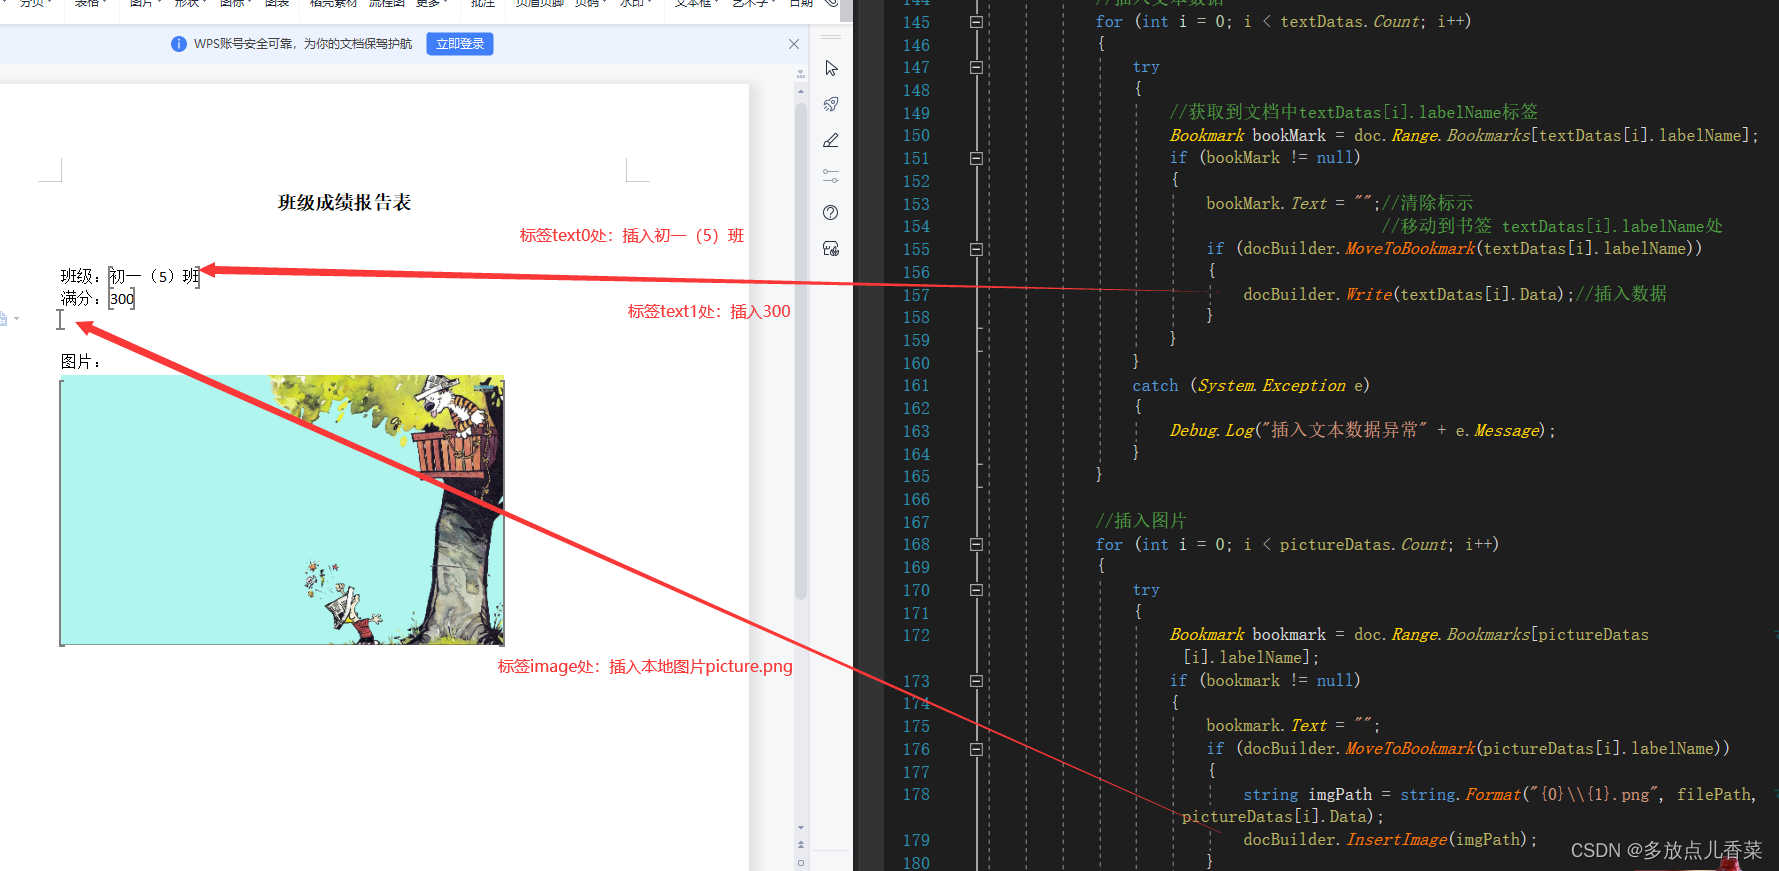The height and width of the screenshot is (871, 1779).
Task: Open the 更多 dropdown in WPS ribbon
Action: [x=431, y=4]
